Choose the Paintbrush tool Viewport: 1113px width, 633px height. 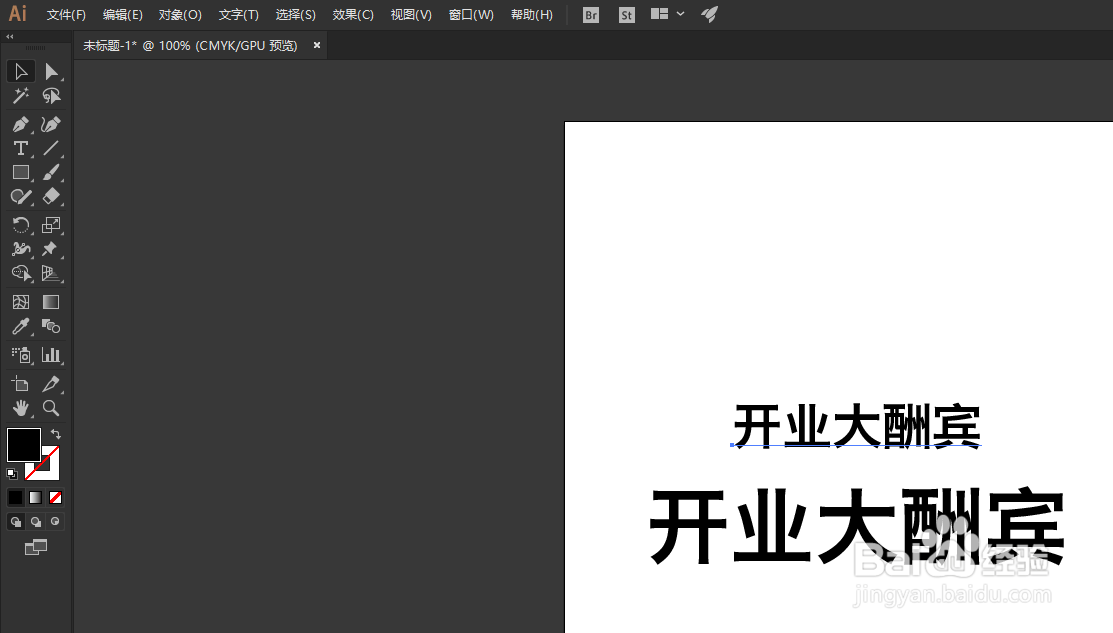[x=51, y=172]
